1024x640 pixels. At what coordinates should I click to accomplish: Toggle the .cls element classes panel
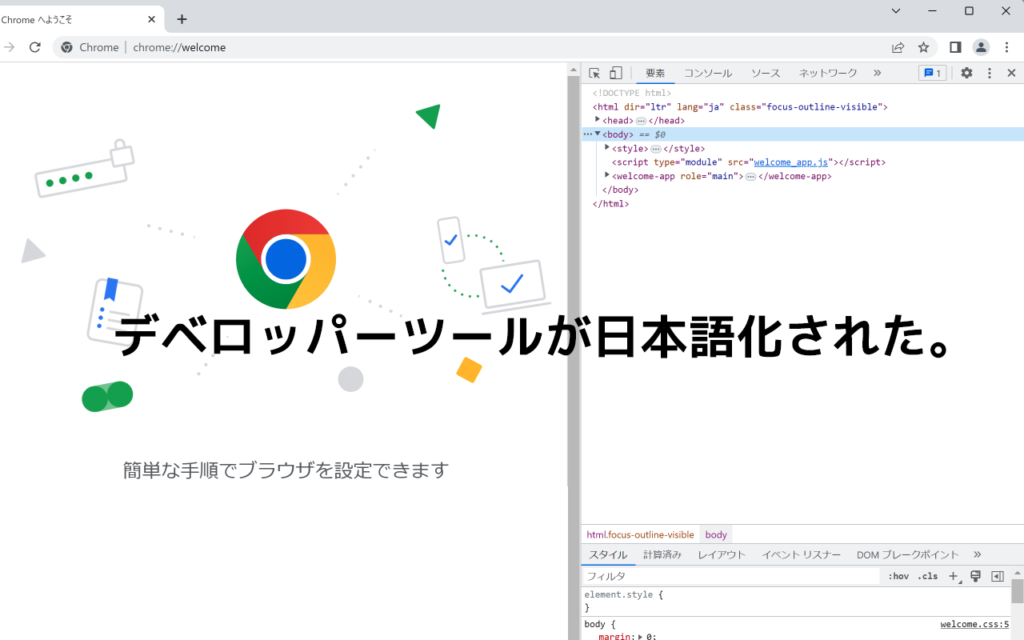(x=928, y=576)
